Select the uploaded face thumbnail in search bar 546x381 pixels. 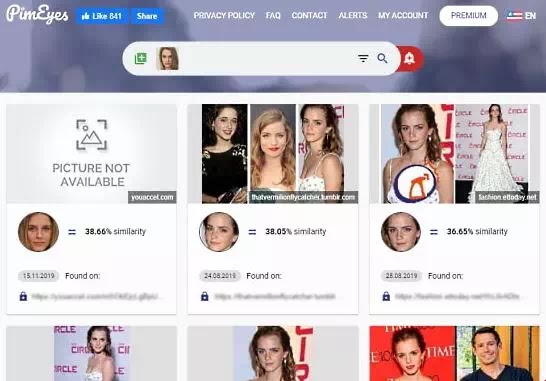click(168, 59)
